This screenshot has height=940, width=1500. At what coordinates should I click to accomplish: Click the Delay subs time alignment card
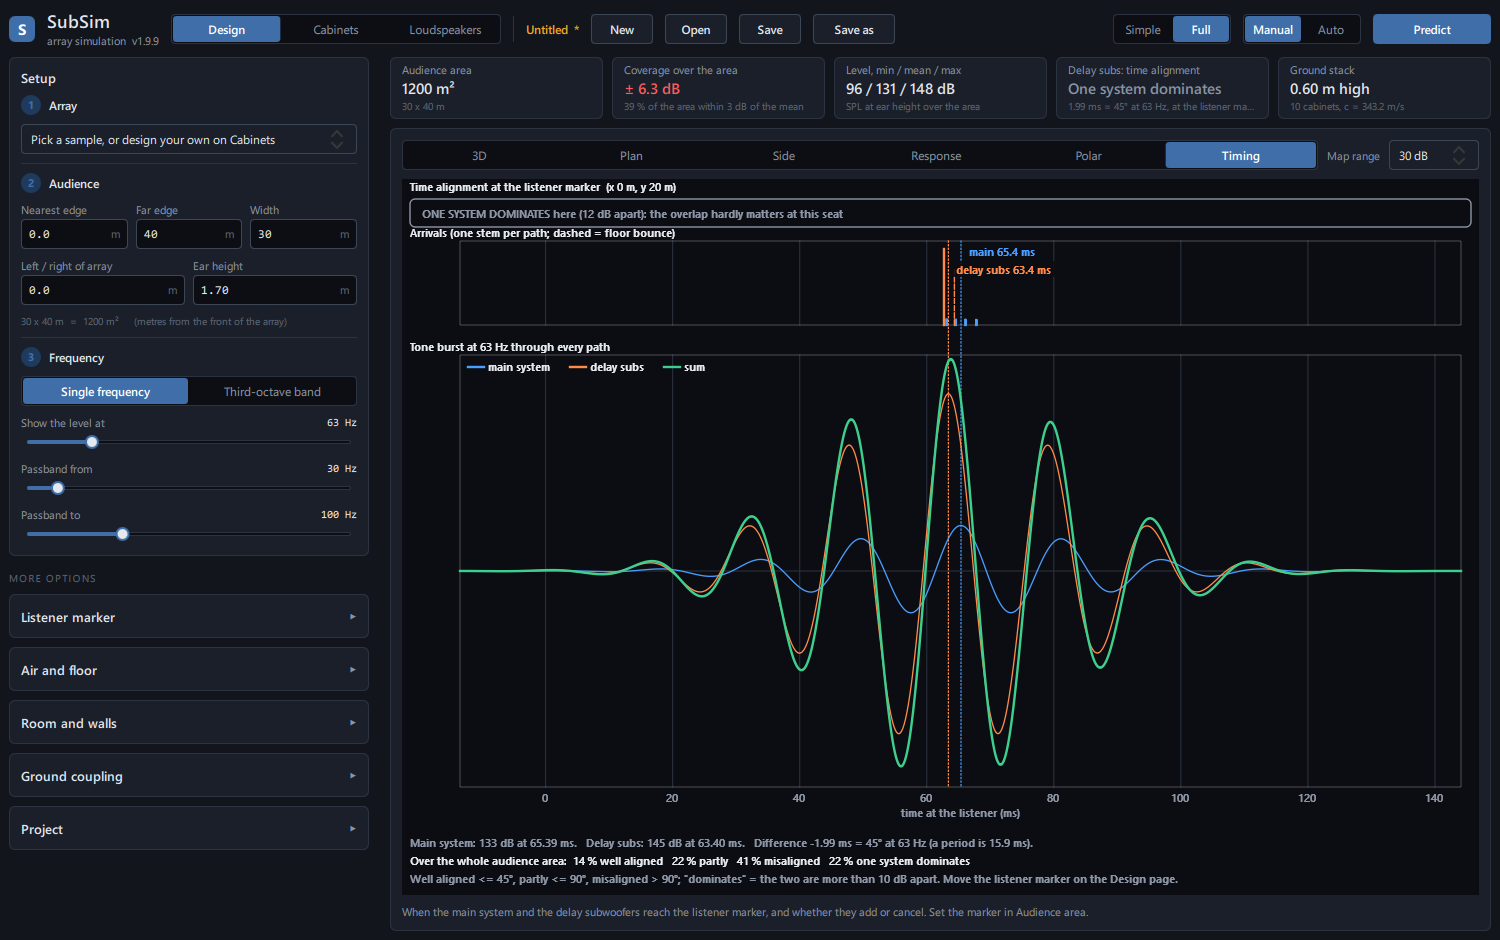(1162, 88)
